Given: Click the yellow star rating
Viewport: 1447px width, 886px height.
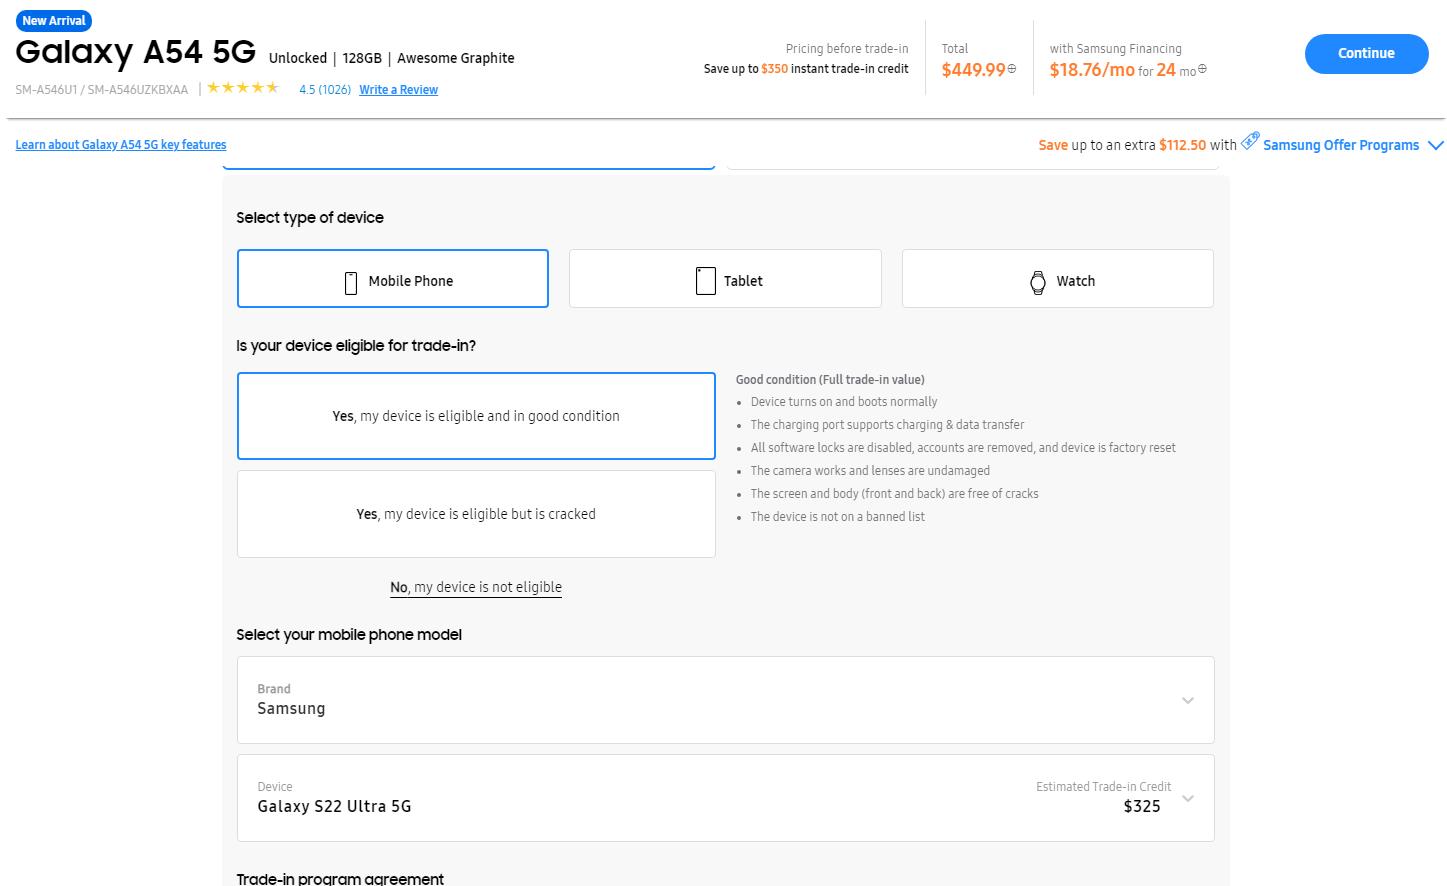Looking at the screenshot, I should tap(243, 88).
